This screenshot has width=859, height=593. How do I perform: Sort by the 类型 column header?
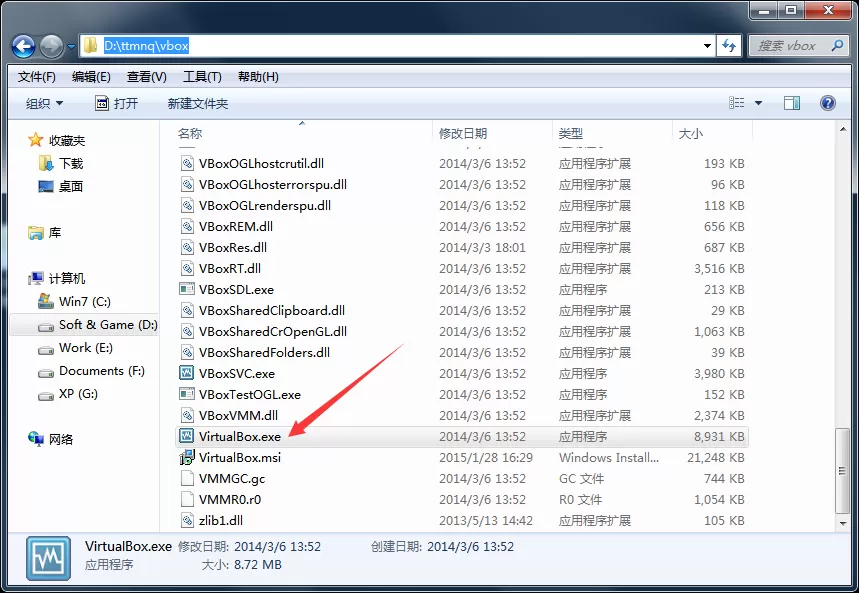coord(571,133)
